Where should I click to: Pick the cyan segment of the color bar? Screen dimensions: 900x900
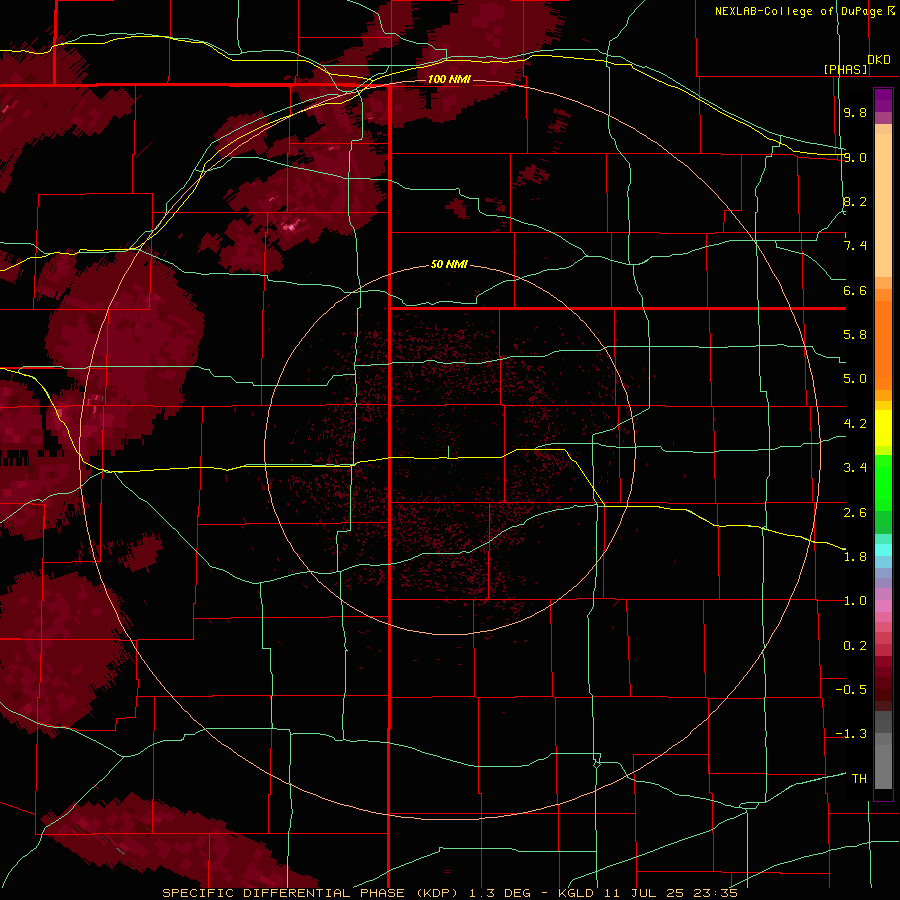(883, 549)
